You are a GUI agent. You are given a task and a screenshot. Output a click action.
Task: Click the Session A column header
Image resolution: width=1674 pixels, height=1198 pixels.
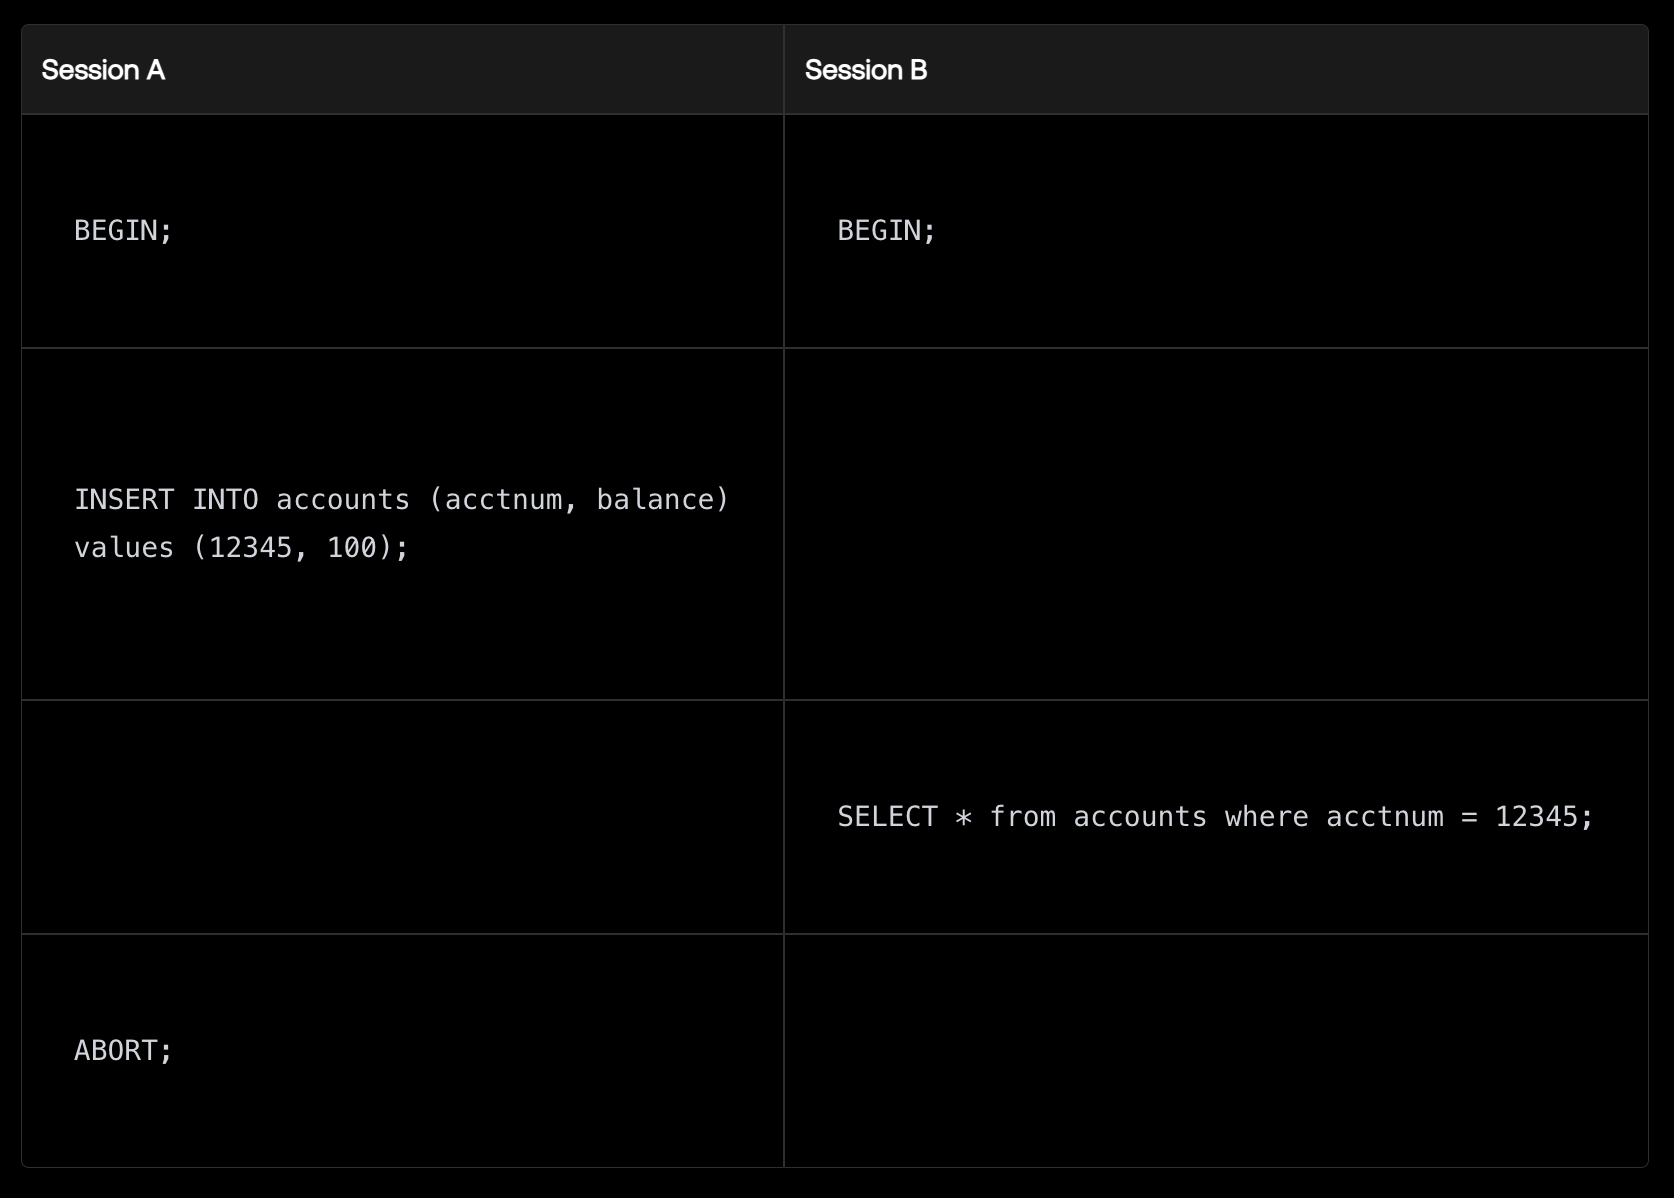[x=103, y=70]
